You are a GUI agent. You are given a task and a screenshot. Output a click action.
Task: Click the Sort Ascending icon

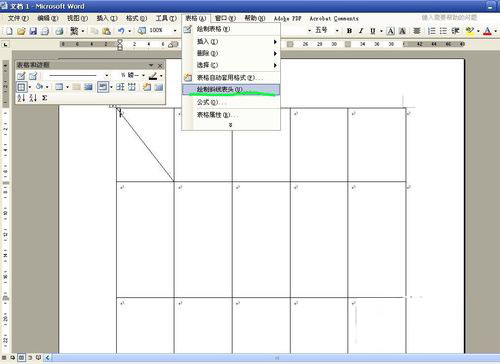coord(21,98)
